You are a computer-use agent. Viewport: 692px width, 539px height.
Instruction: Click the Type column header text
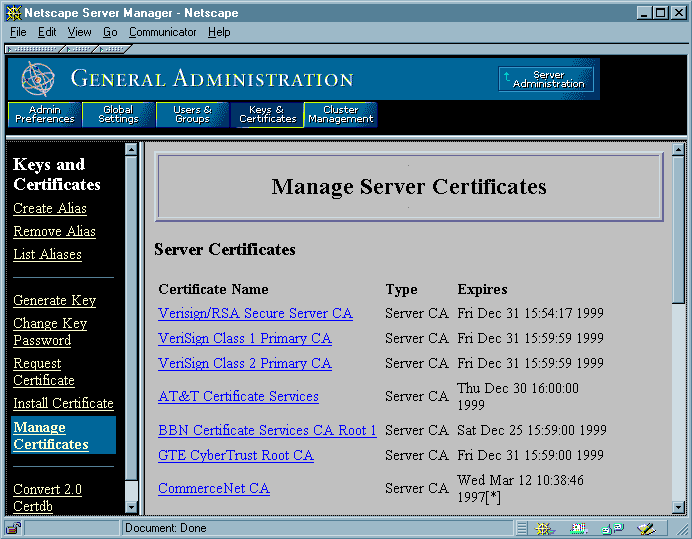pos(401,289)
